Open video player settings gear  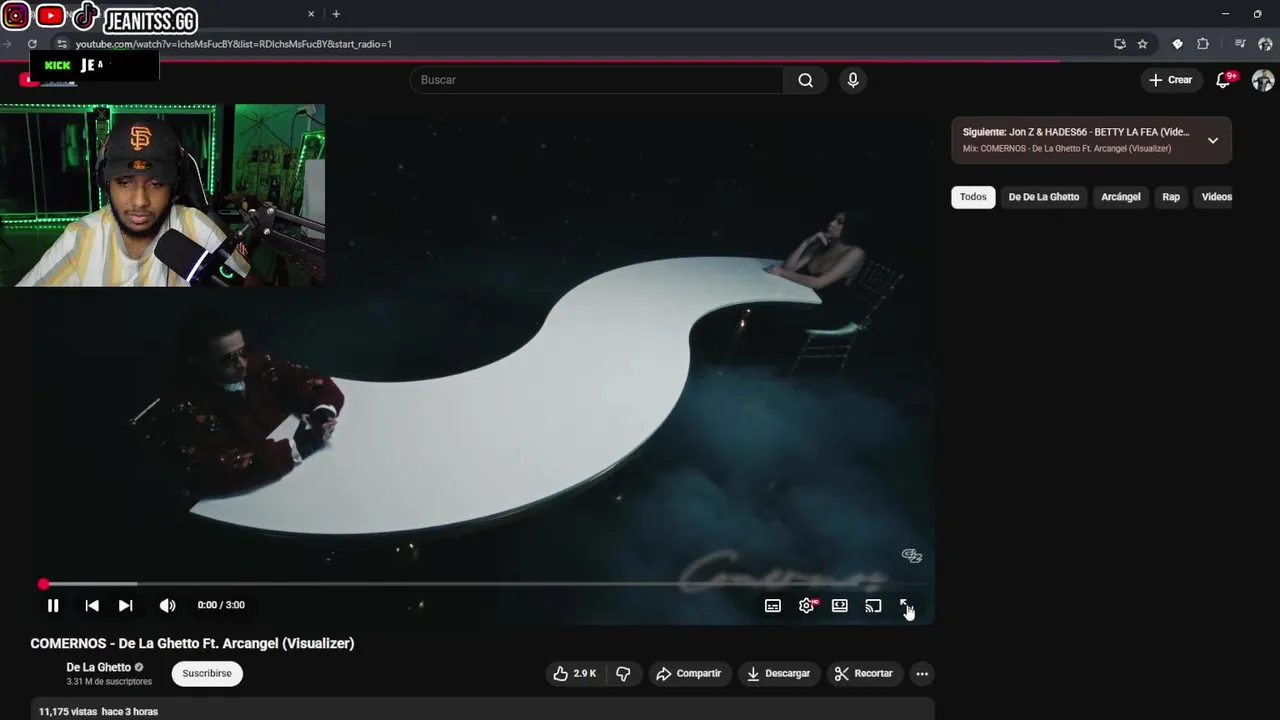pos(807,606)
